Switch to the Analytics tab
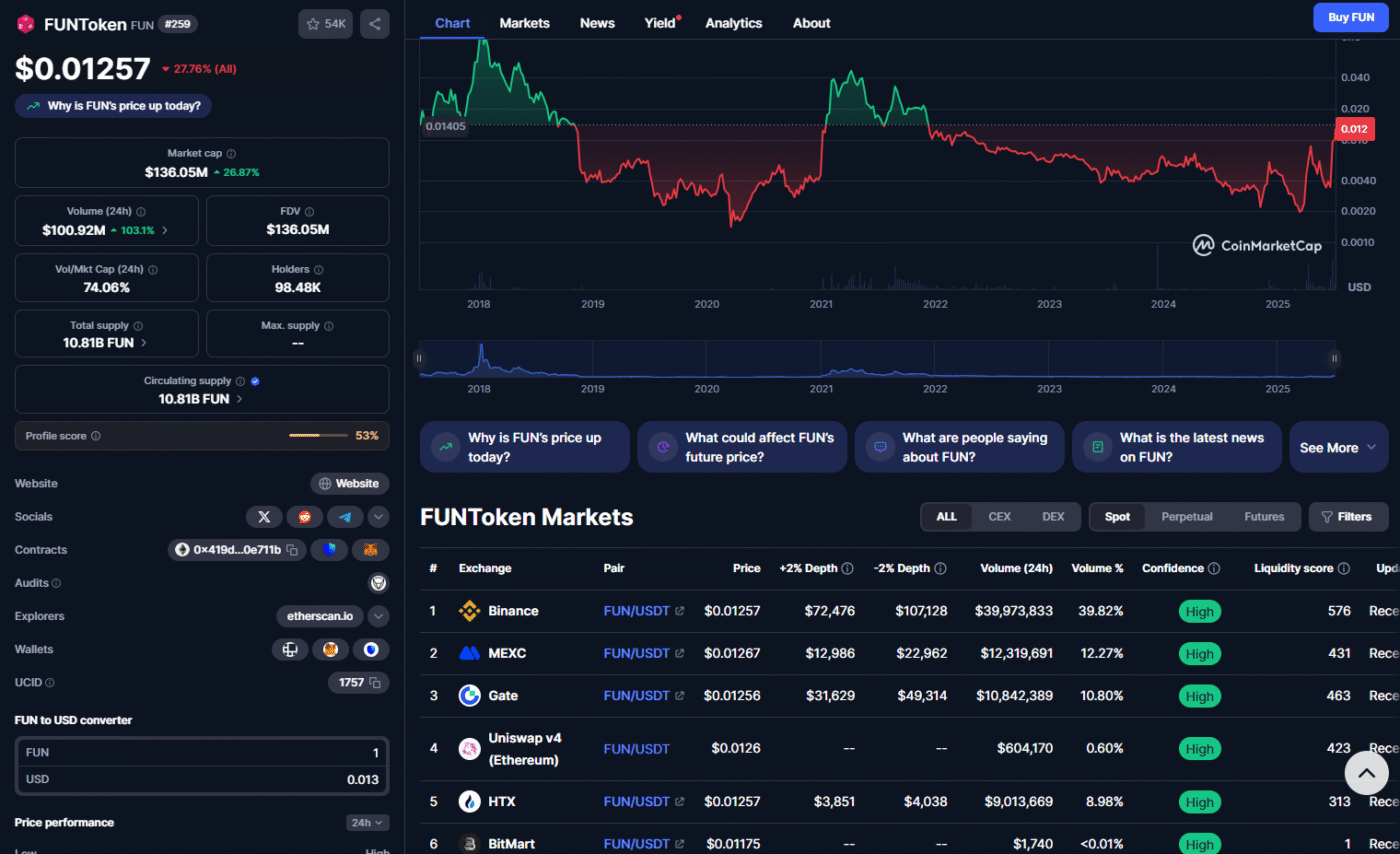Image resolution: width=1400 pixels, height=854 pixels. click(x=733, y=23)
